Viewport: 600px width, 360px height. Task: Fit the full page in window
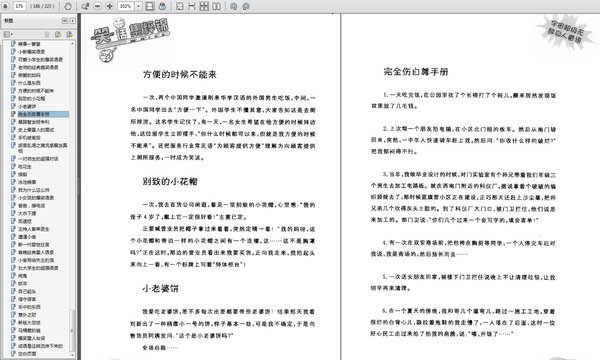click(180, 6)
